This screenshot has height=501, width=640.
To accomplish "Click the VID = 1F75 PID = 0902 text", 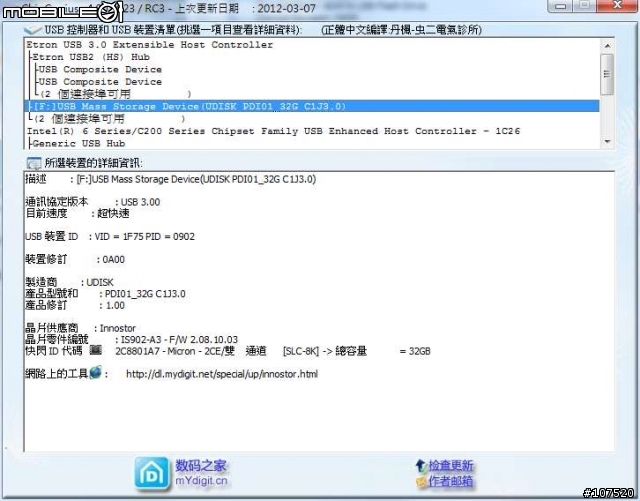I will [x=144, y=236].
